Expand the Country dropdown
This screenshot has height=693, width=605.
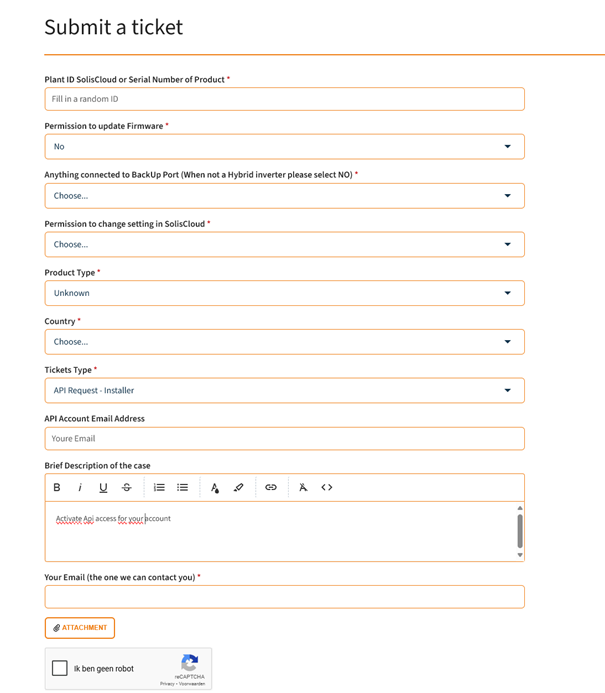(x=284, y=342)
